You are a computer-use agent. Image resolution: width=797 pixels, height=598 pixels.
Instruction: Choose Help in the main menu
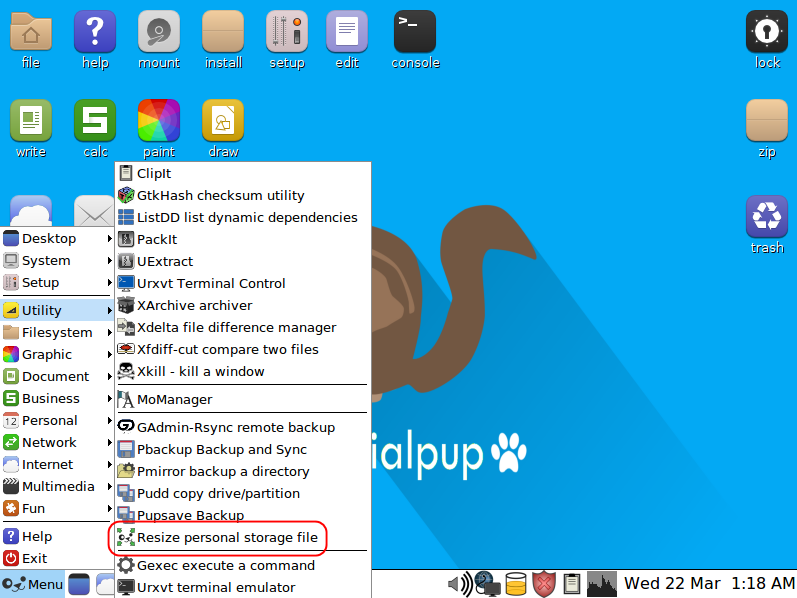pyautogui.click(x=57, y=536)
